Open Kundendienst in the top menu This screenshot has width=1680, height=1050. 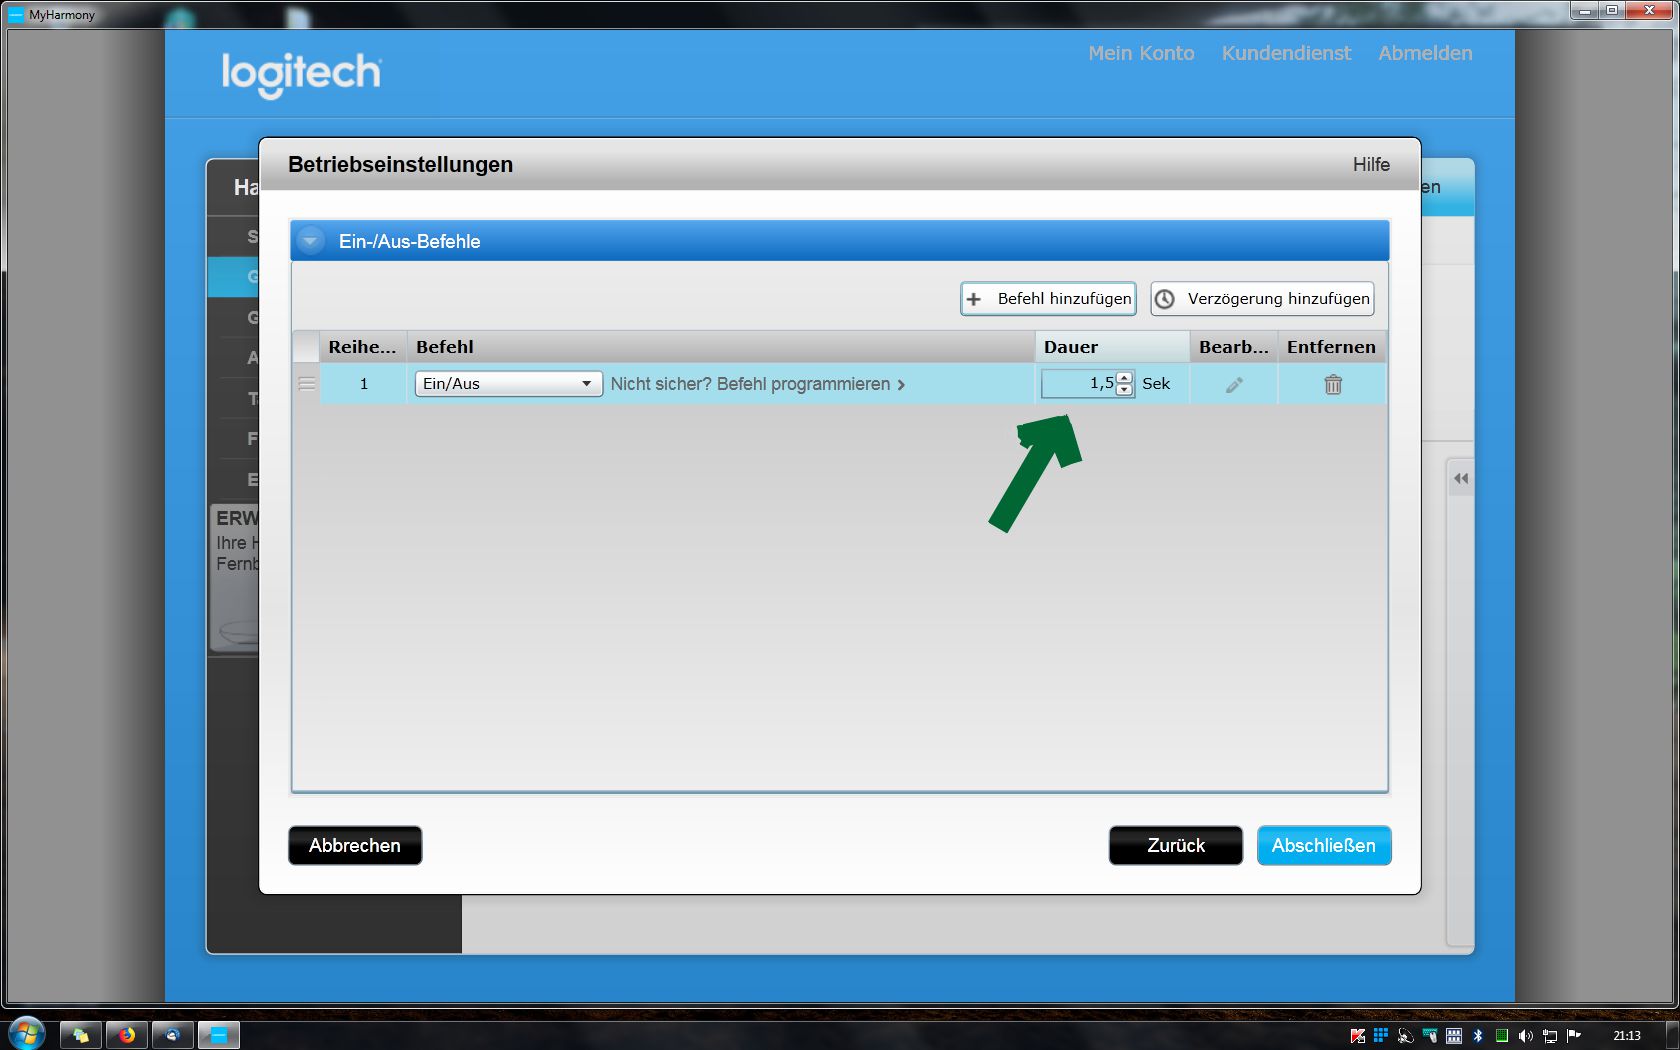click(1286, 54)
